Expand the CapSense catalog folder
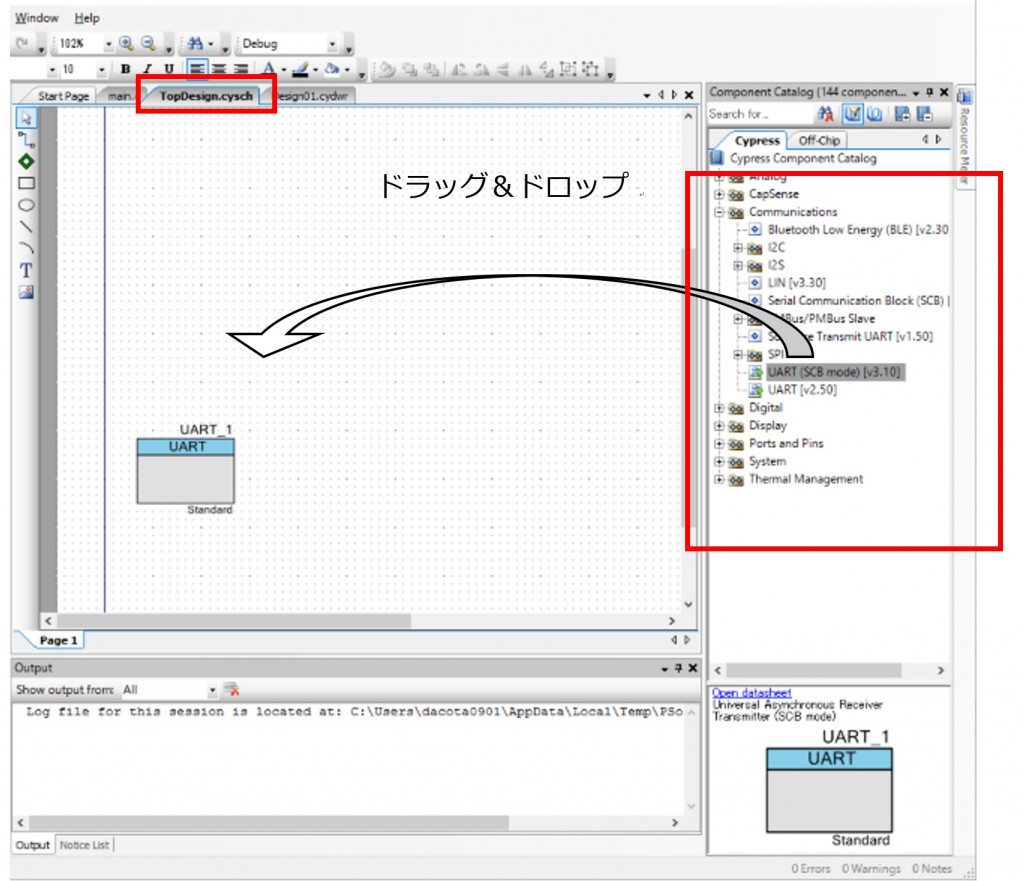The width and height of the screenshot is (1024, 881). point(719,194)
